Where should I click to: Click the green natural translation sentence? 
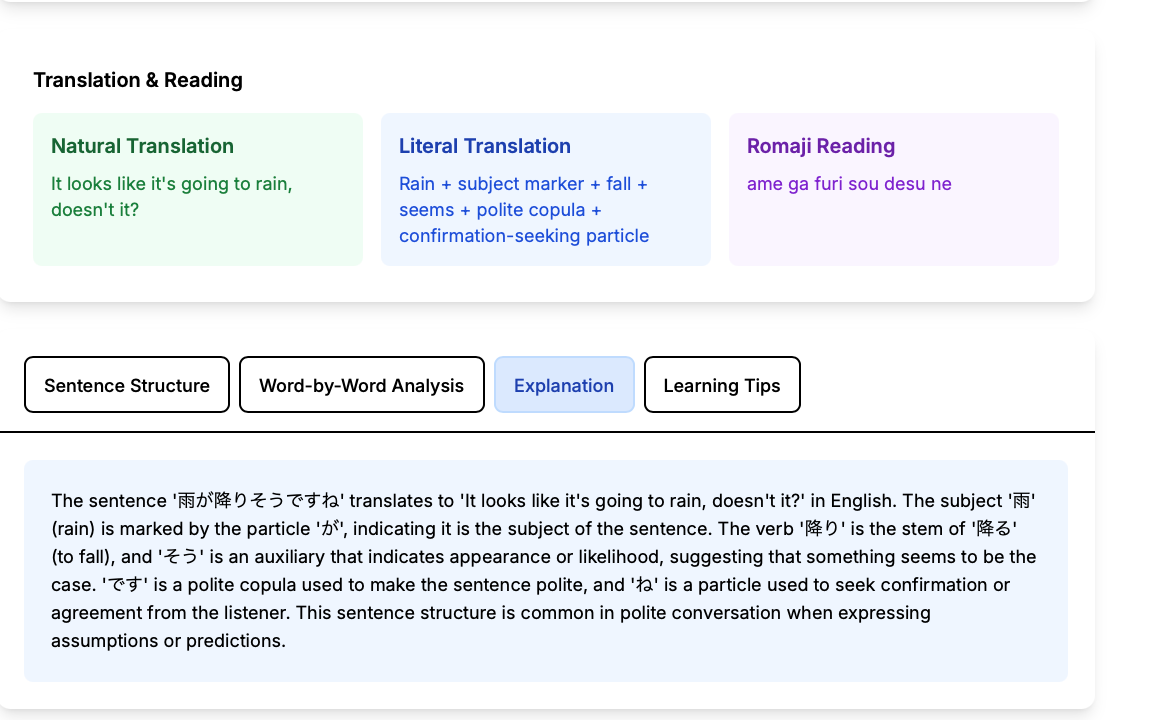pyautogui.click(x=172, y=197)
